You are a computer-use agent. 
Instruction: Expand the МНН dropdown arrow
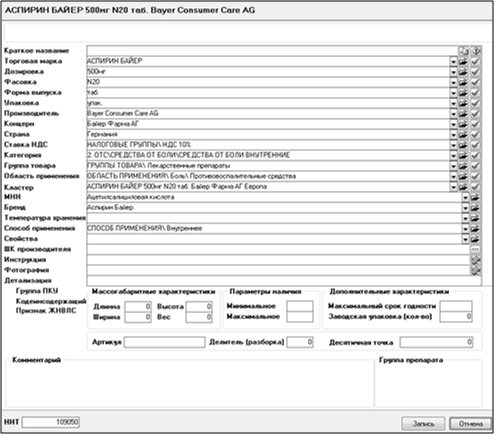465,197
